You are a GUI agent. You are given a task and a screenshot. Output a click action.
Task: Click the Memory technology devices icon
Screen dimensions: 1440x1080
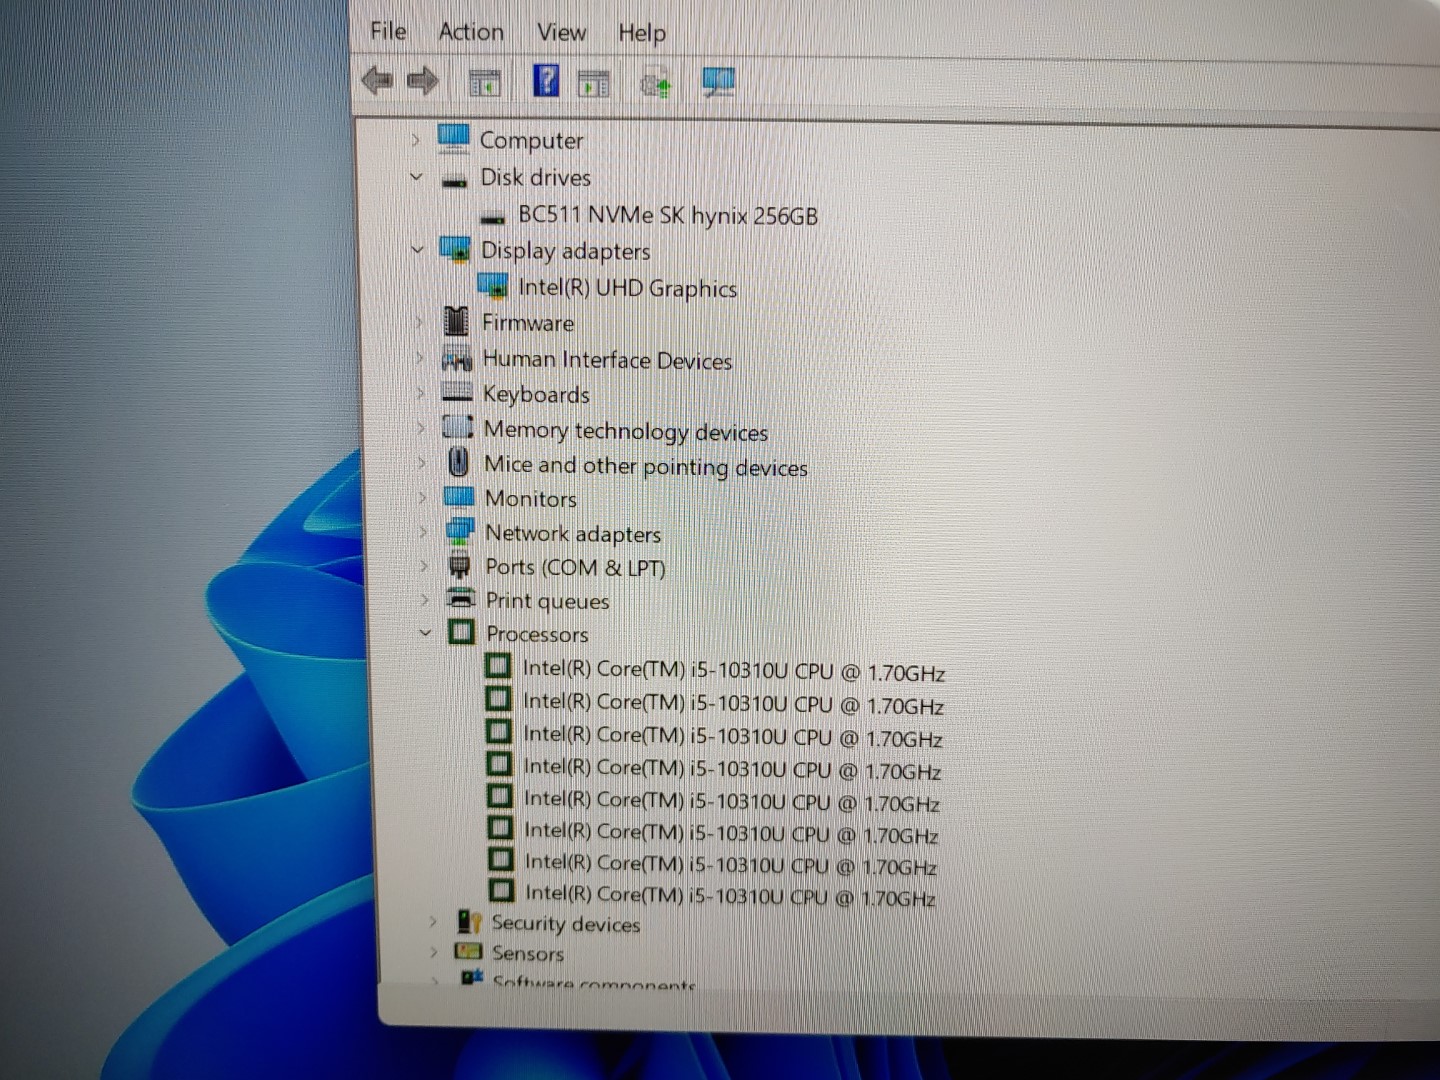[x=458, y=427]
